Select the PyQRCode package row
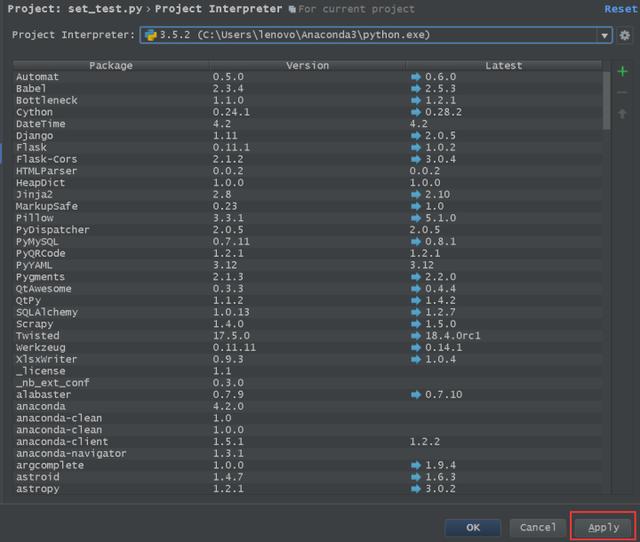The width and height of the screenshot is (640, 542). coord(308,253)
